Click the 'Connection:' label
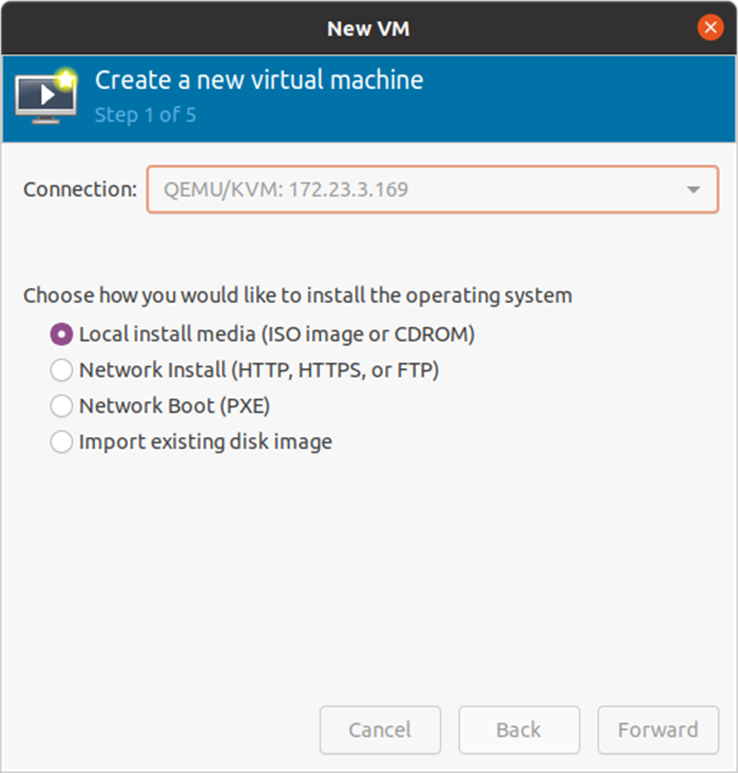 pos(80,189)
